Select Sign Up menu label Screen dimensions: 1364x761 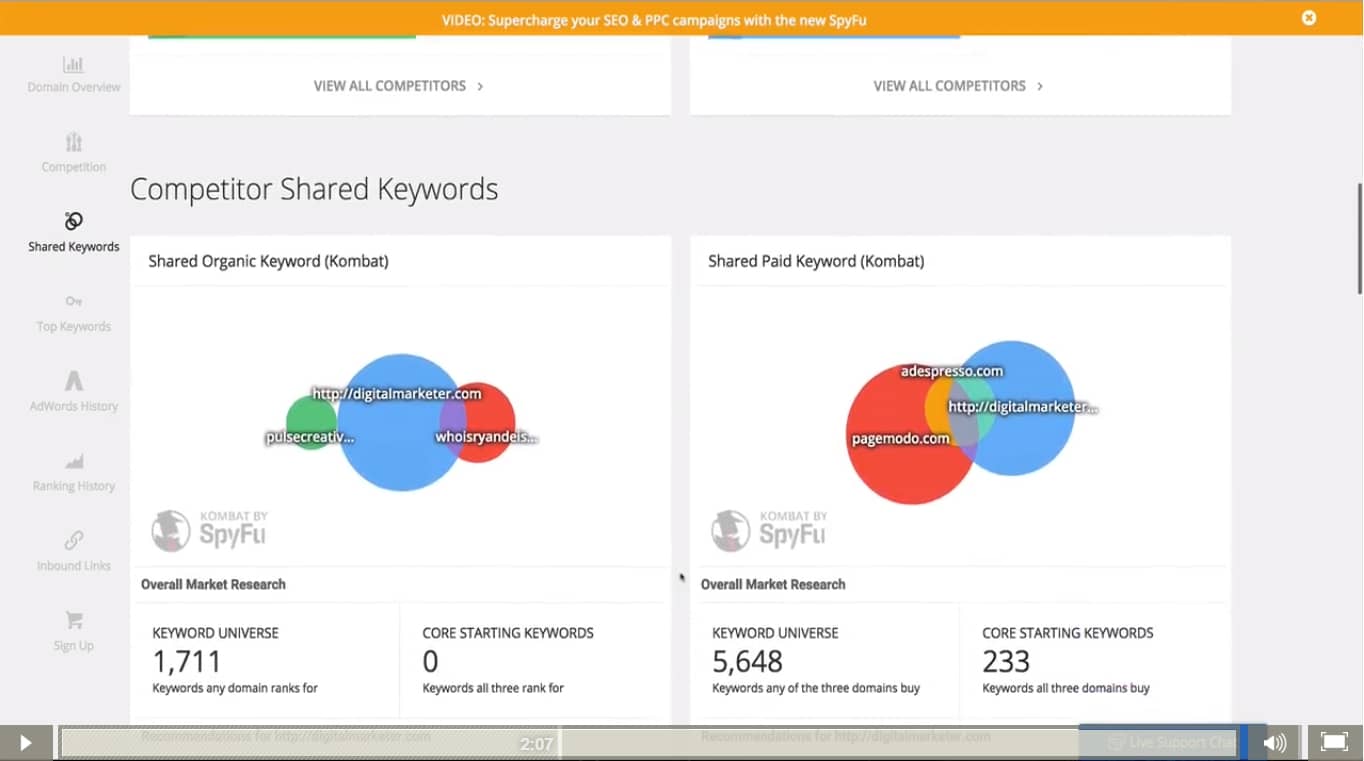74,646
